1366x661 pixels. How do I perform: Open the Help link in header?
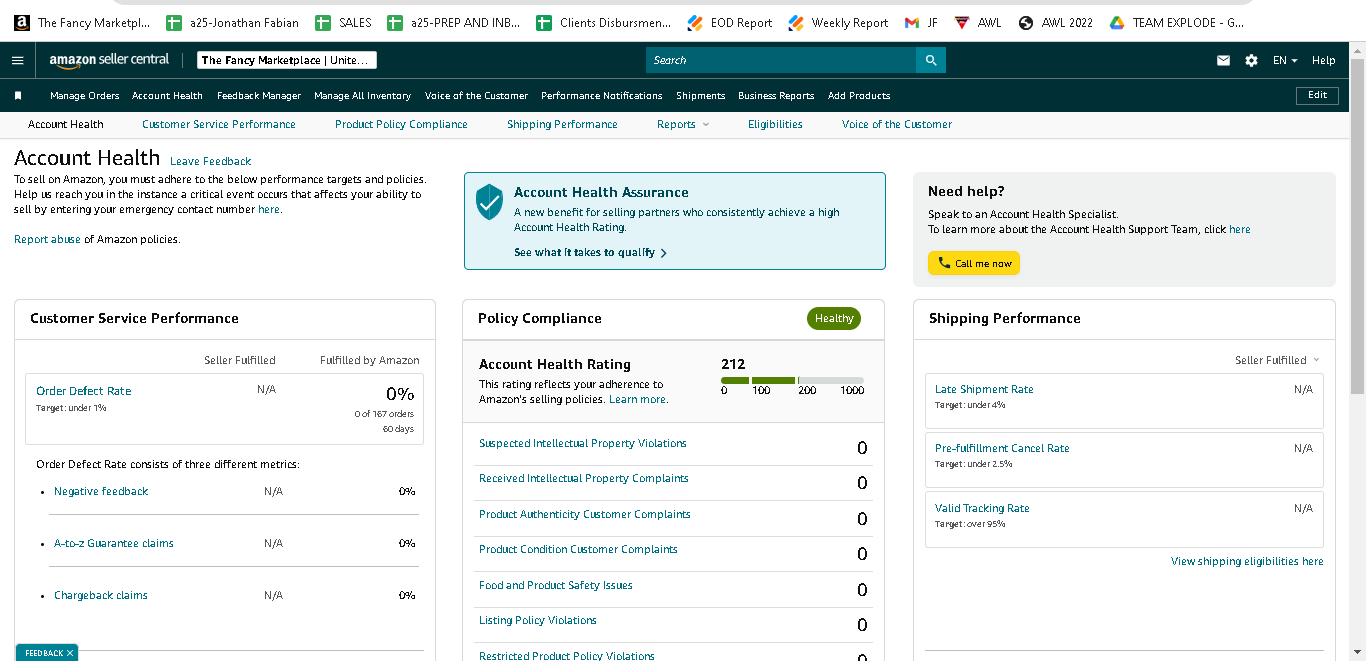[x=1323, y=60]
